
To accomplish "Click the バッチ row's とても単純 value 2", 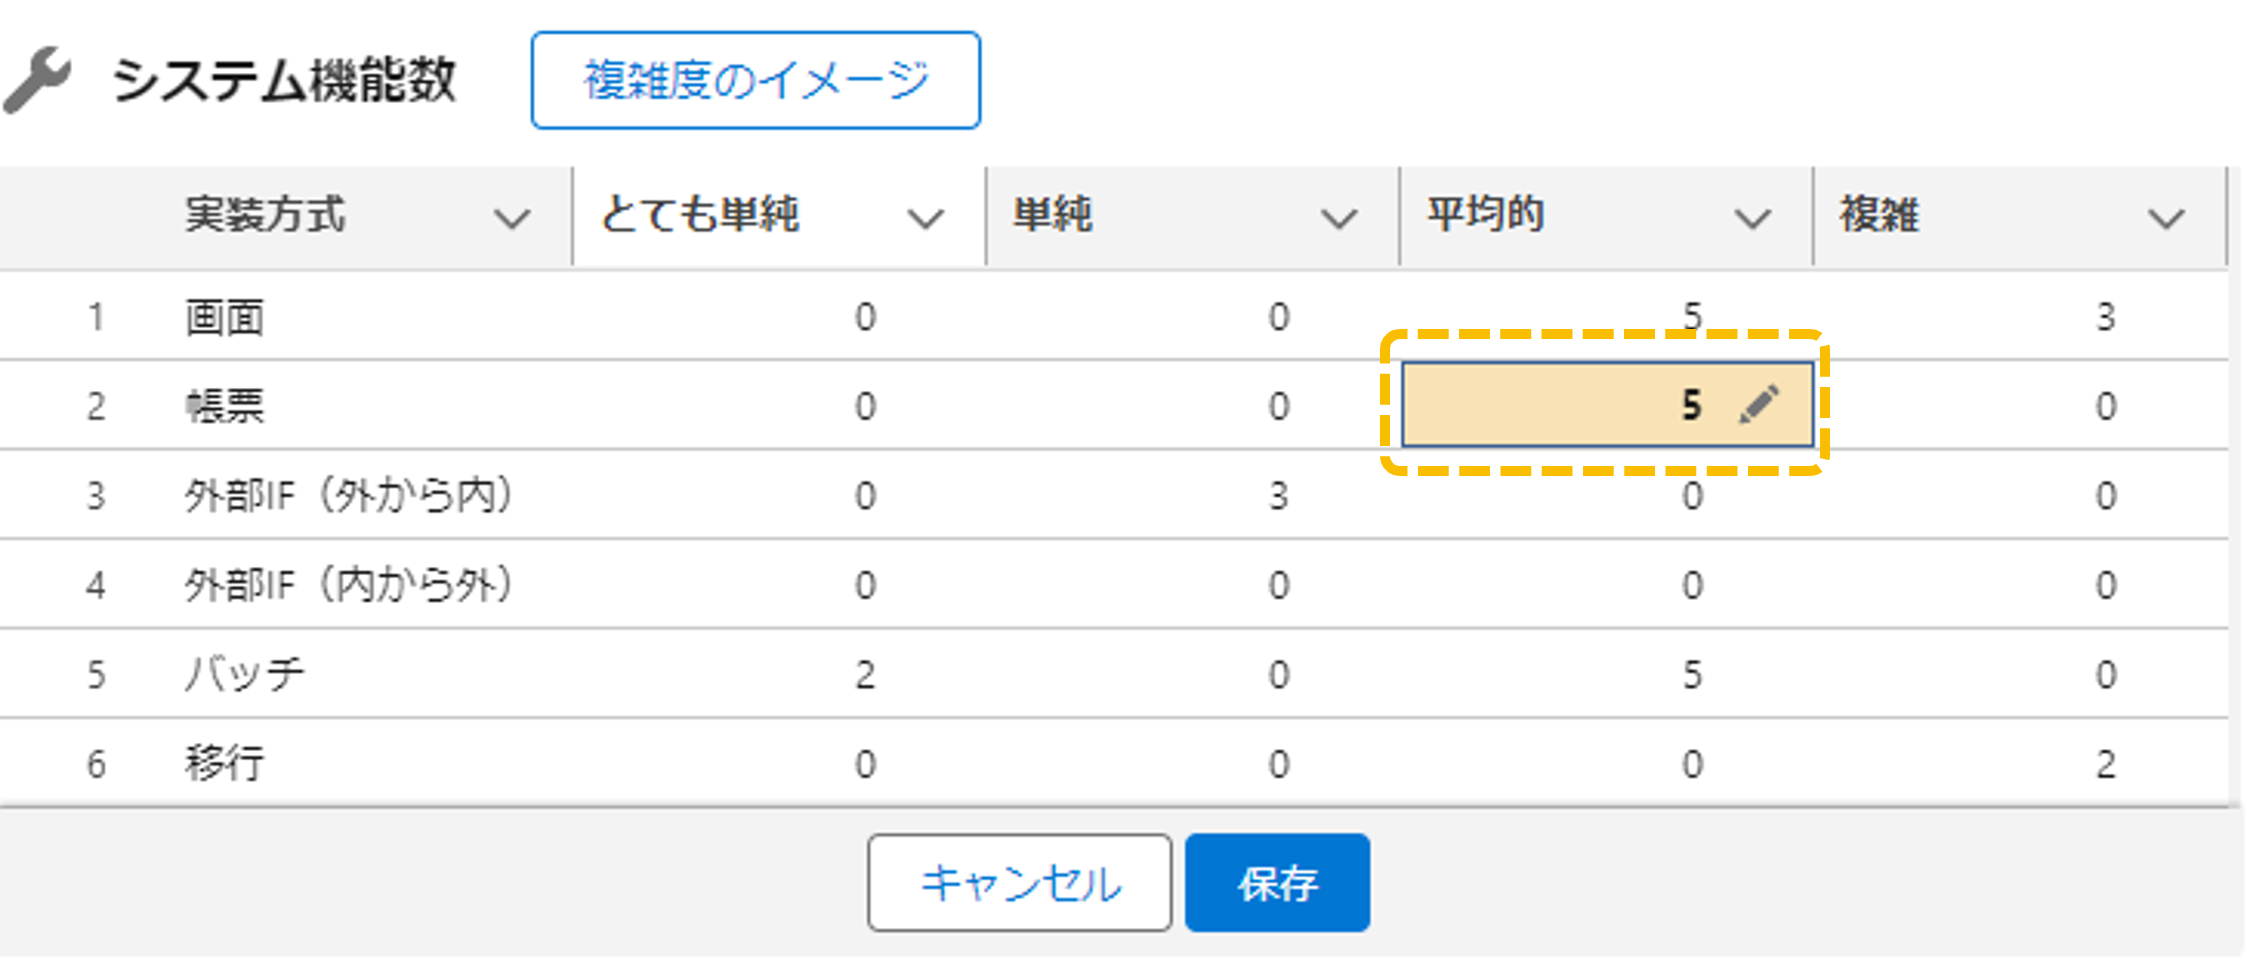I will (x=865, y=675).
